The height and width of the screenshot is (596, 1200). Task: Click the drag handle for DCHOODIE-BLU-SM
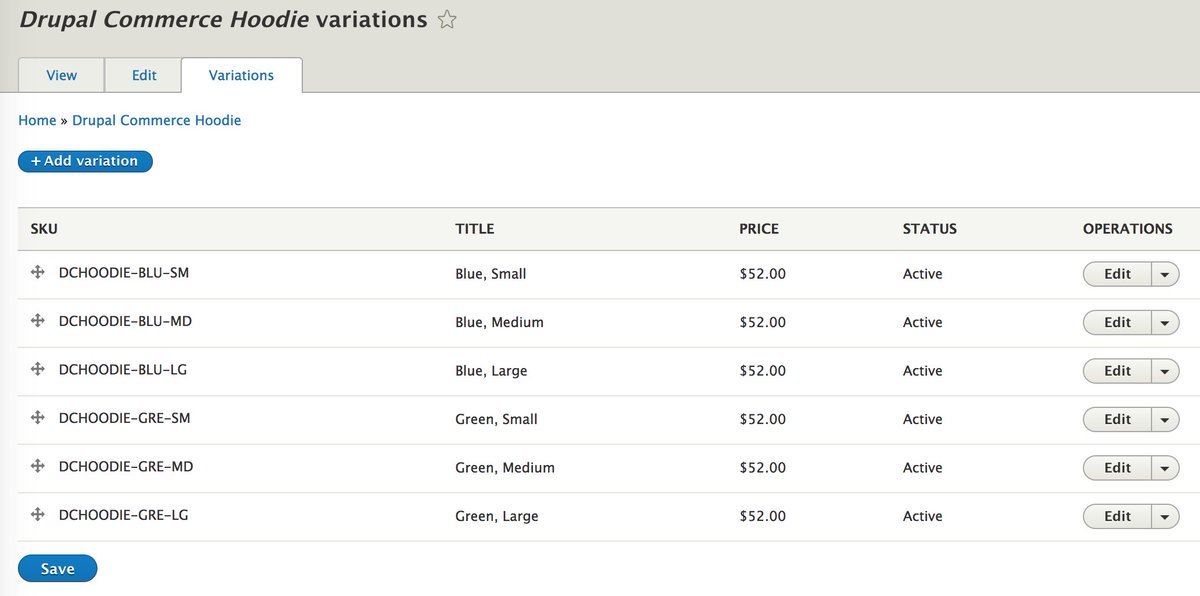click(38, 272)
